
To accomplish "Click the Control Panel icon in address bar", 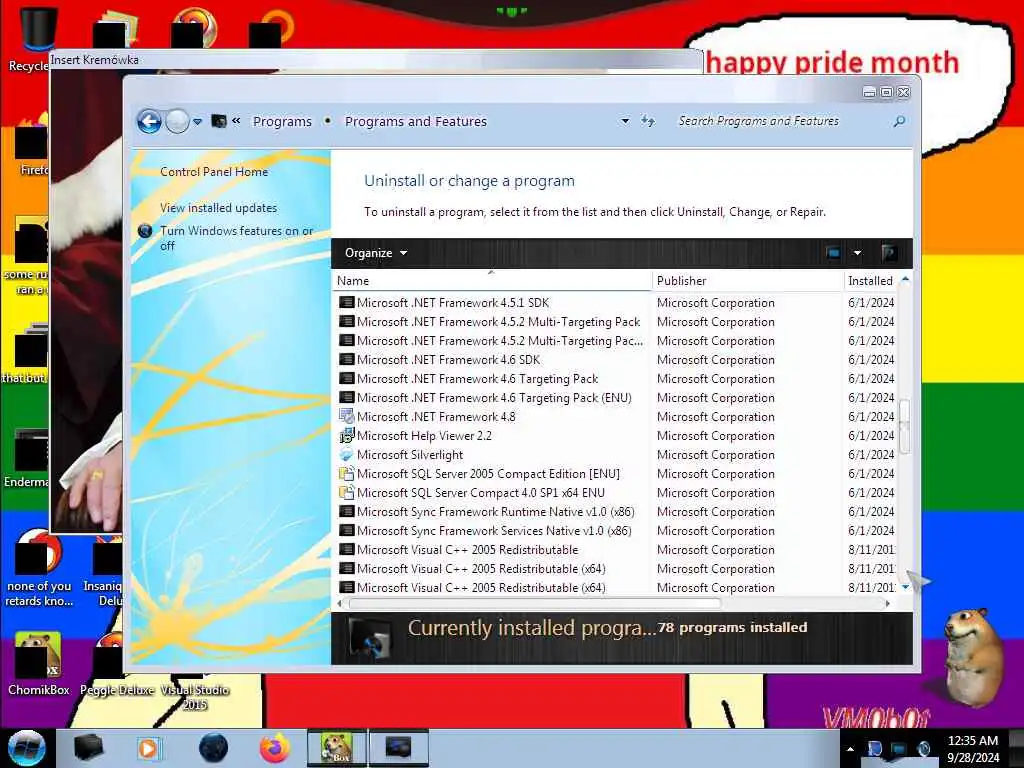I will (x=219, y=121).
